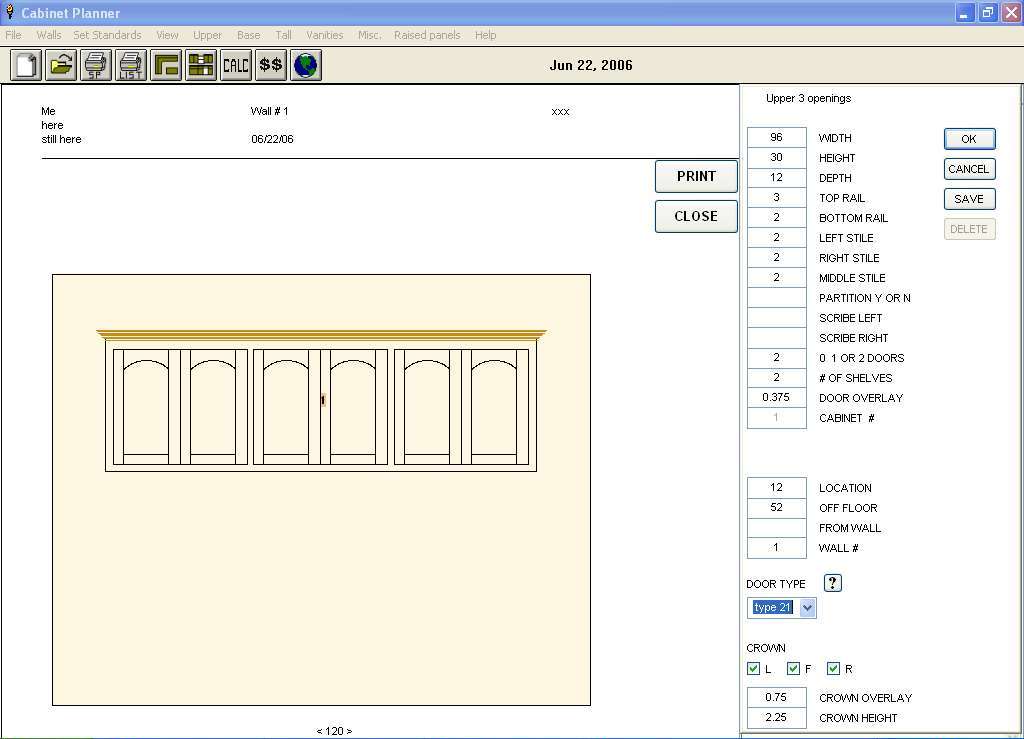Viewport: 1024px width, 739px height.
Task: Confirm with the OK button
Action: [969, 139]
